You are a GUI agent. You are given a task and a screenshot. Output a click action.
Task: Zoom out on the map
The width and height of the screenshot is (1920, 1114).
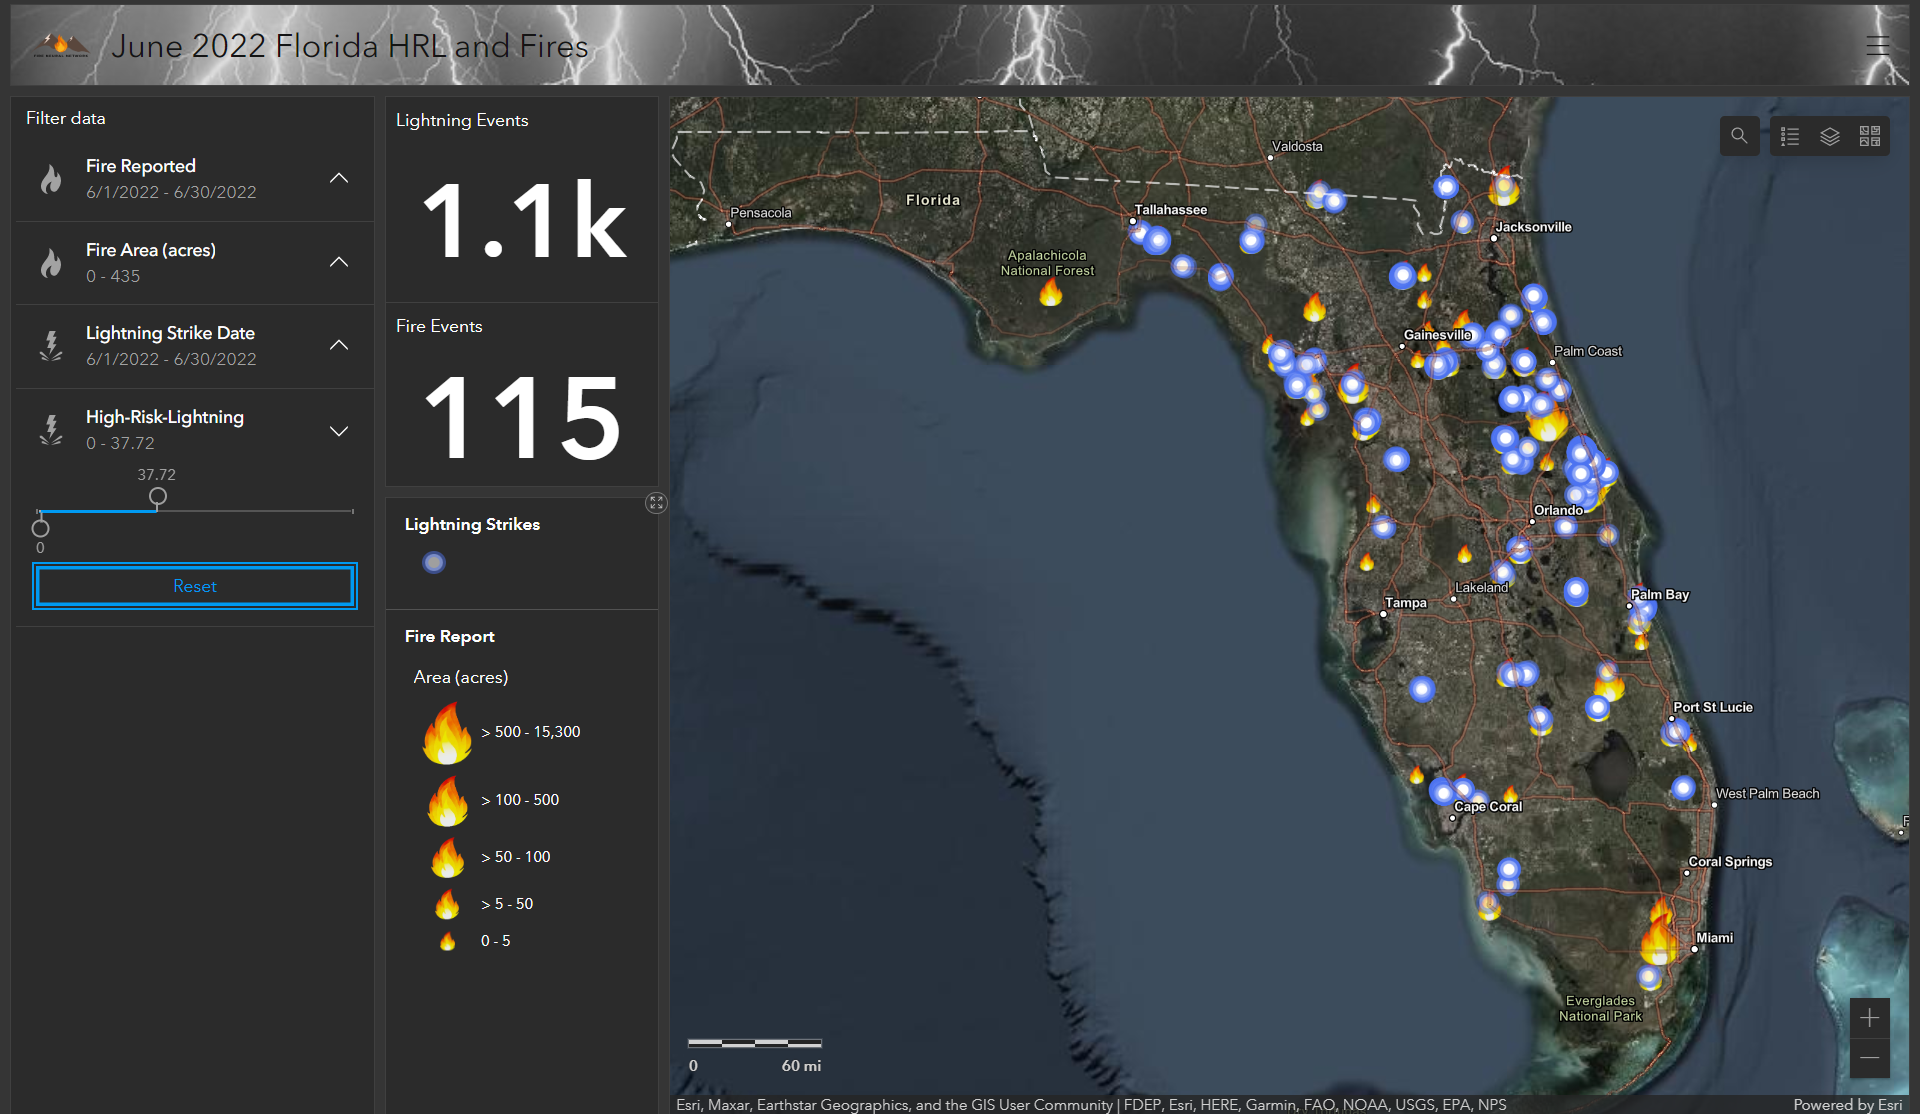coord(1869,1058)
